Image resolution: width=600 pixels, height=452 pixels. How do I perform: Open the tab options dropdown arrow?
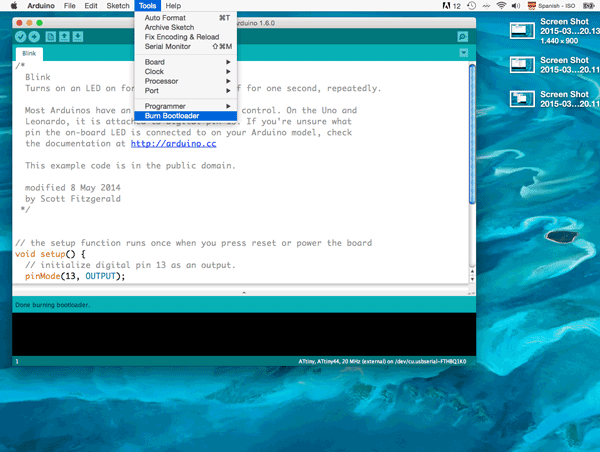coord(463,53)
